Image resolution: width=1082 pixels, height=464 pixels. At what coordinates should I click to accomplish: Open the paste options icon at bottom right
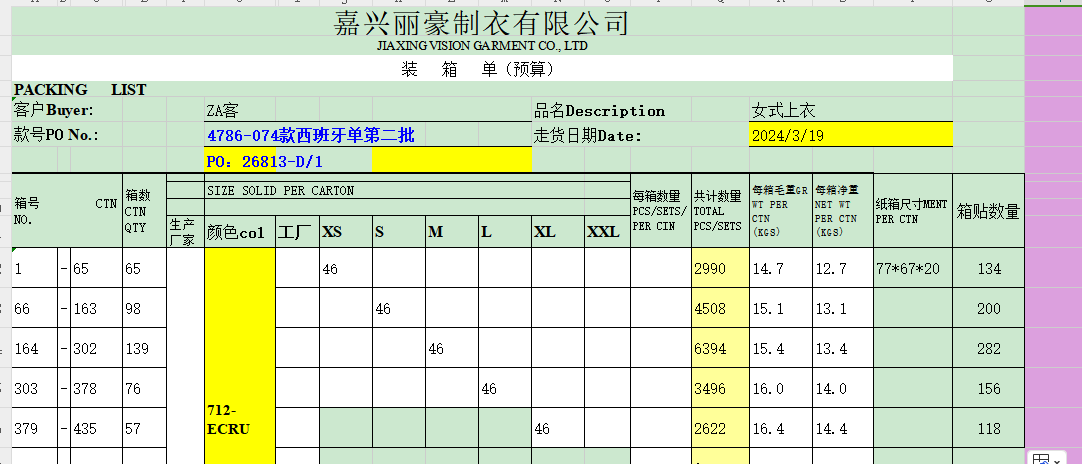click(1041, 458)
